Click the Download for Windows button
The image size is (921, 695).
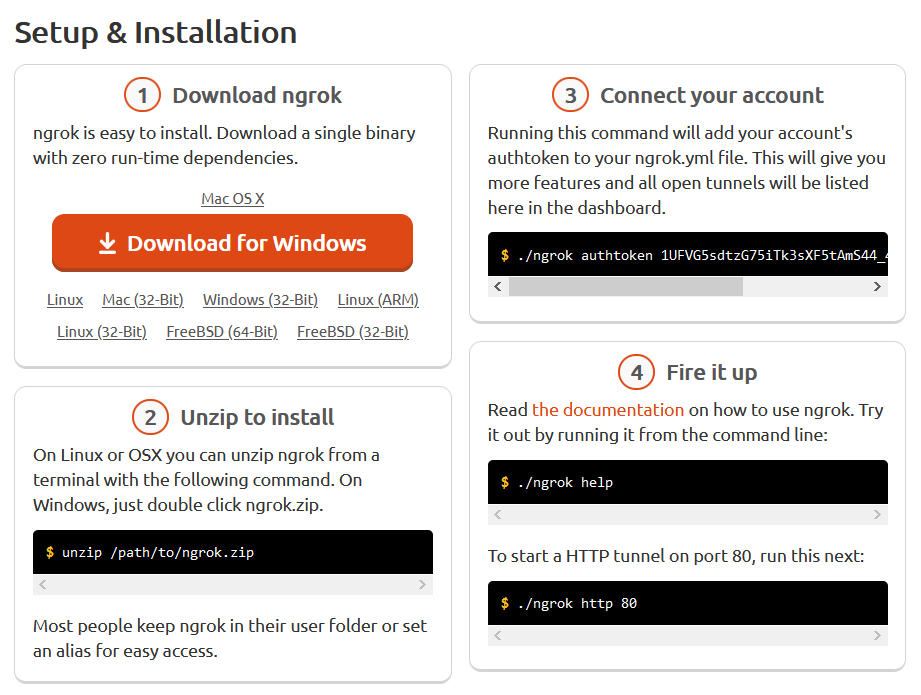(x=232, y=242)
